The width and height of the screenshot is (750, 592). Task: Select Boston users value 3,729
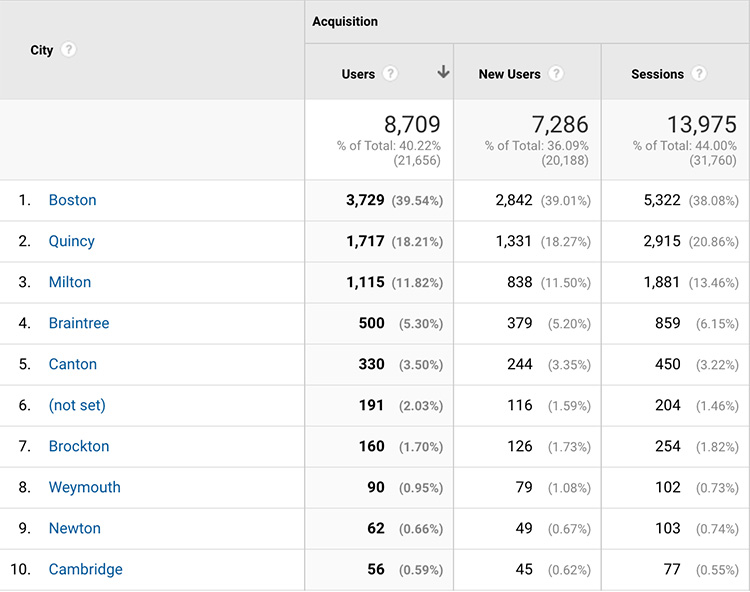[365, 200]
